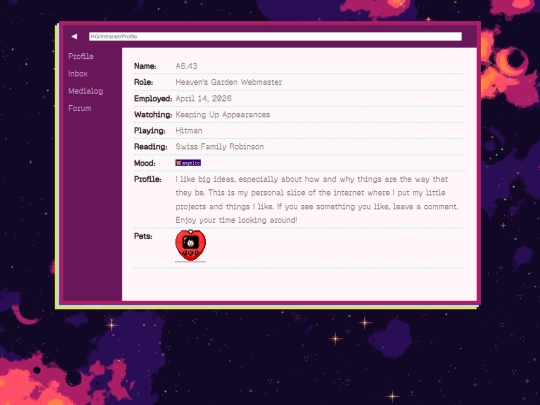Click the Role: field label
540x405 pixels.
pyautogui.click(x=144, y=82)
